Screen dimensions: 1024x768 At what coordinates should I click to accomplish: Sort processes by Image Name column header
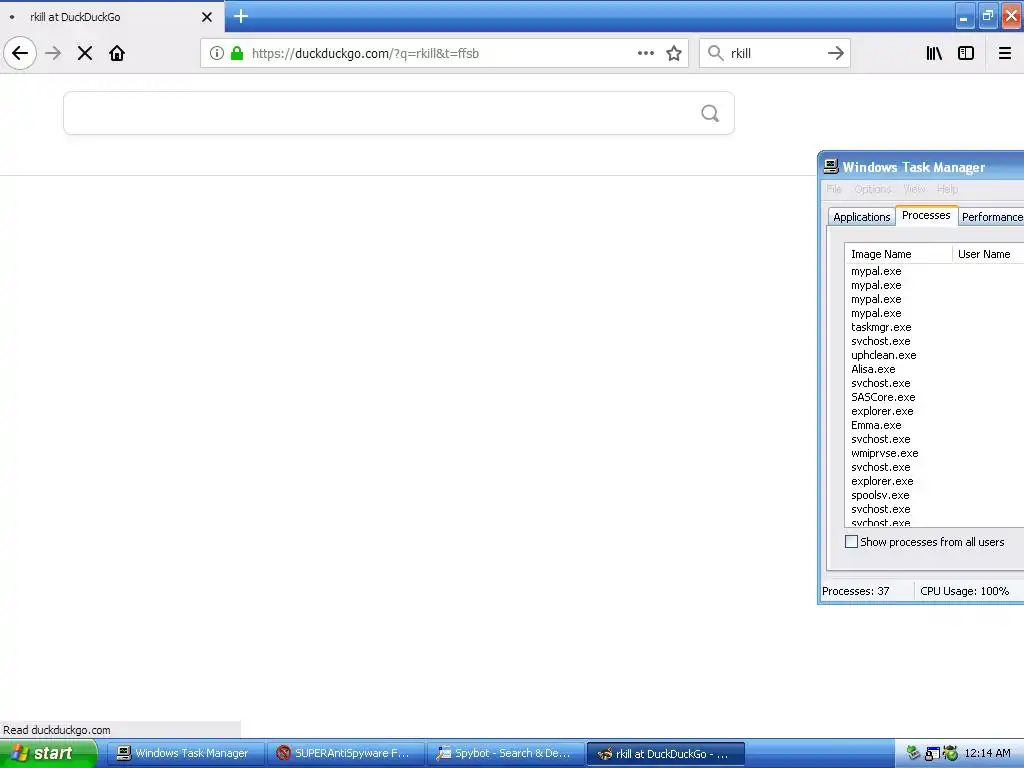click(899, 253)
